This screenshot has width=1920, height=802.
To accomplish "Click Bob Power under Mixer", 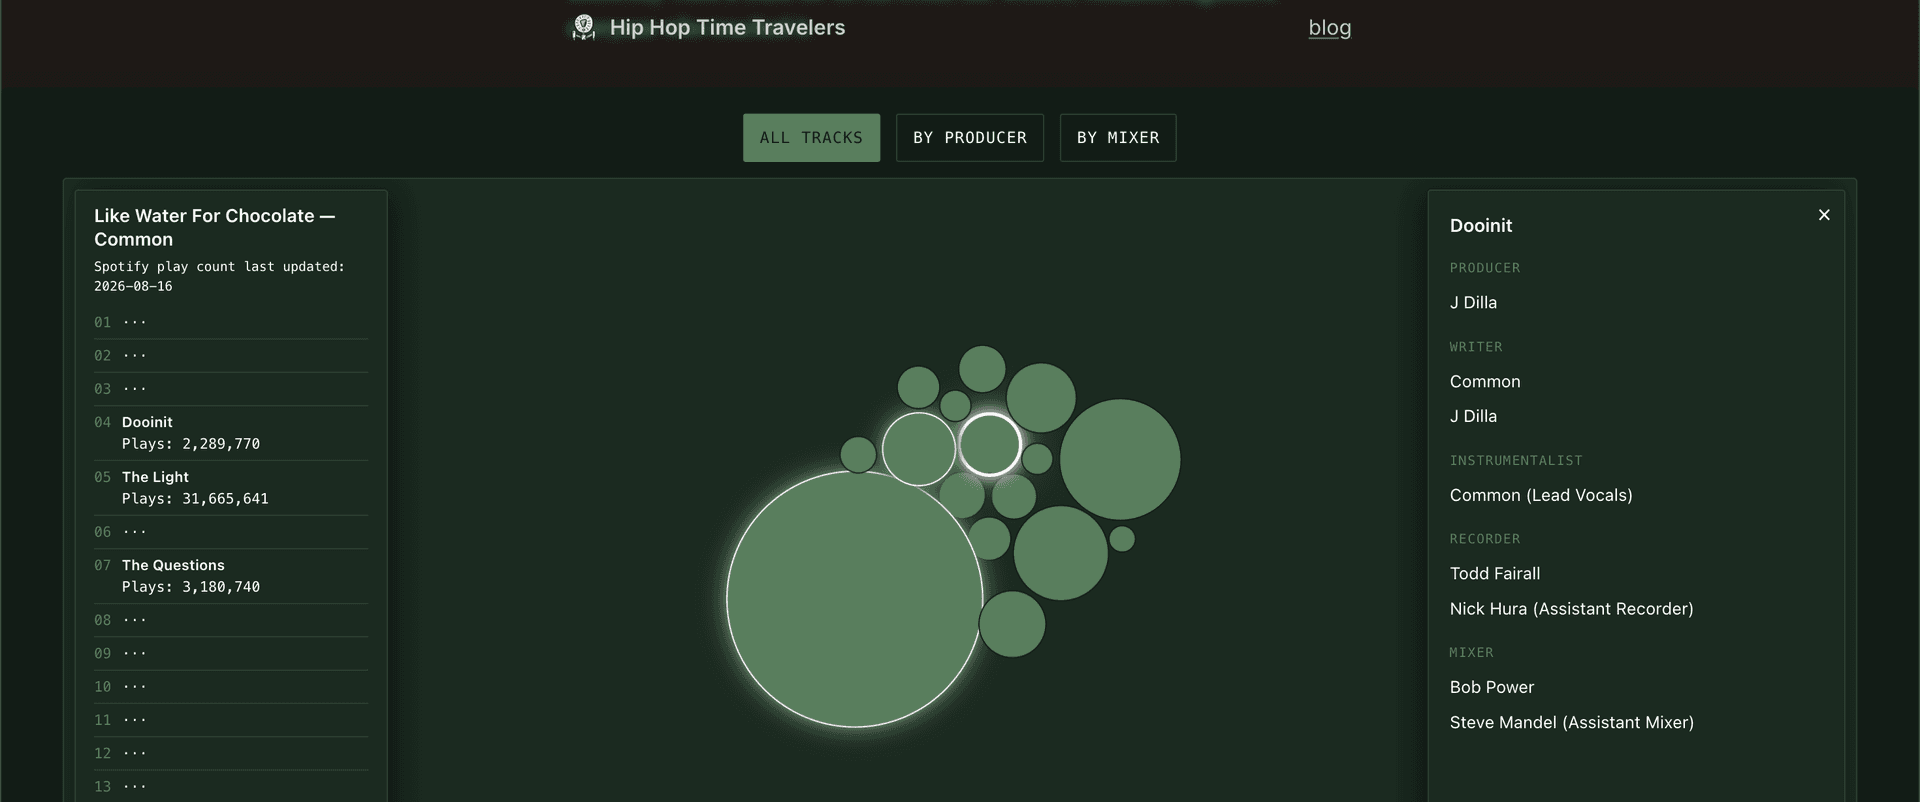I will coord(1492,688).
